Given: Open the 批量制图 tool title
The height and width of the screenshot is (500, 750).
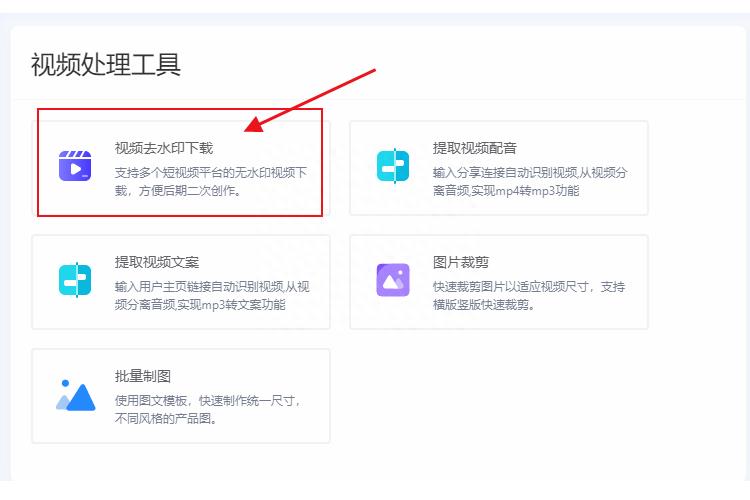Looking at the screenshot, I should point(143,376).
